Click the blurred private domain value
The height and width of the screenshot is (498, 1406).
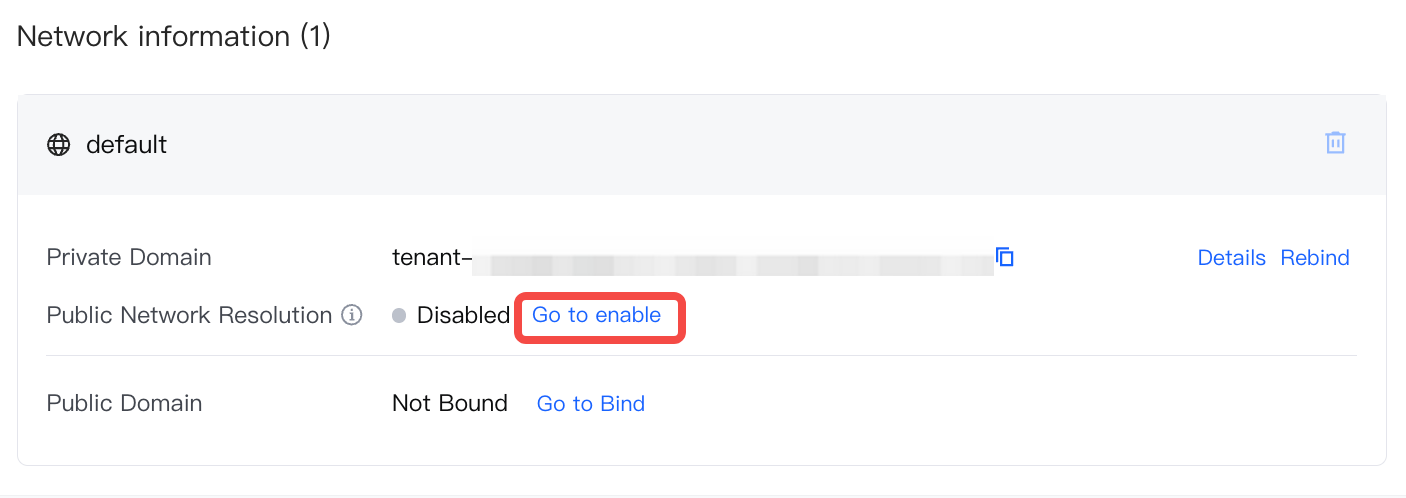pos(730,262)
